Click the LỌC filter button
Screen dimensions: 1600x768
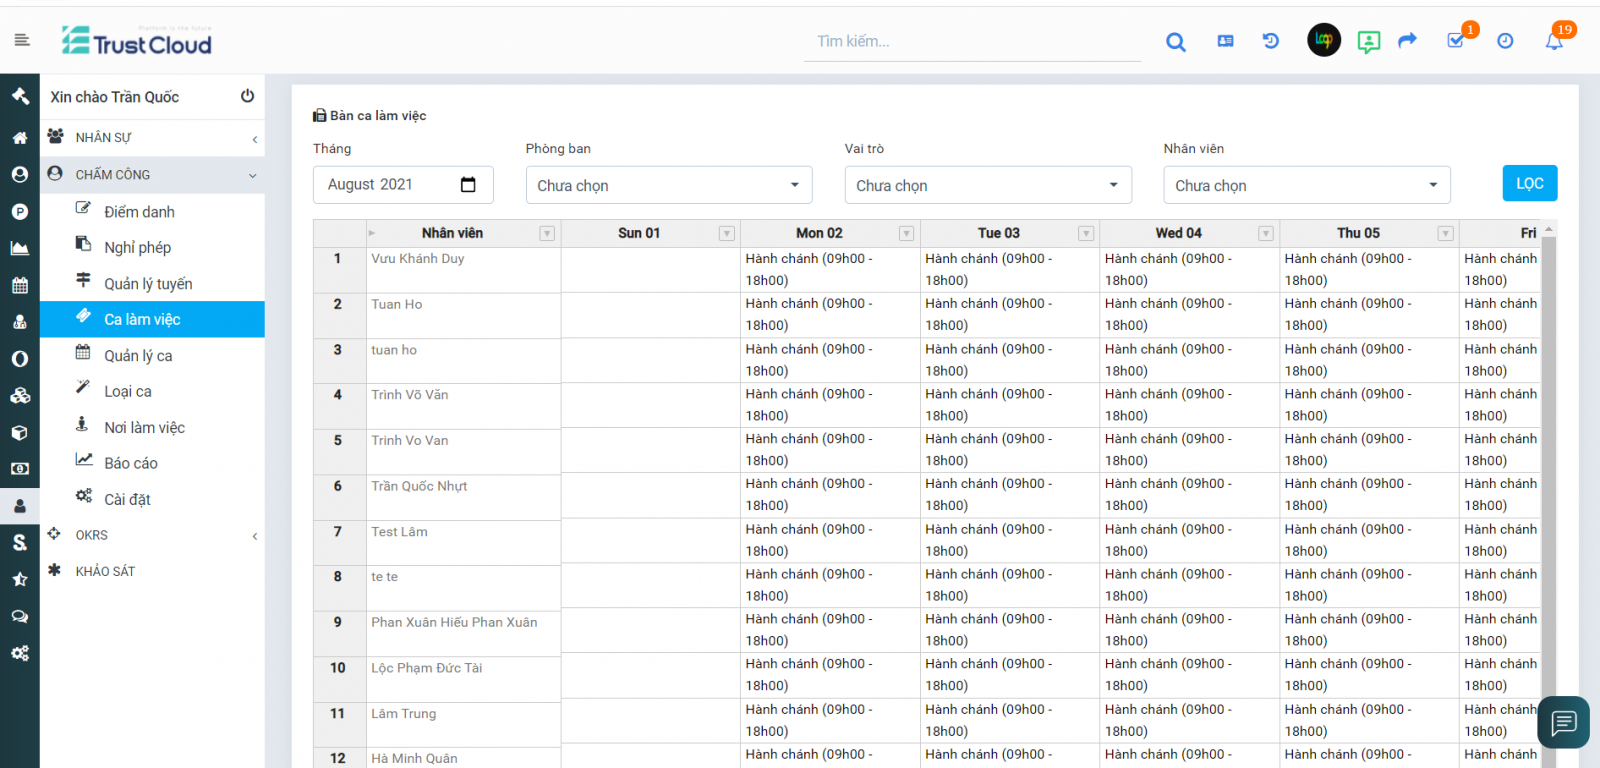[x=1529, y=184]
